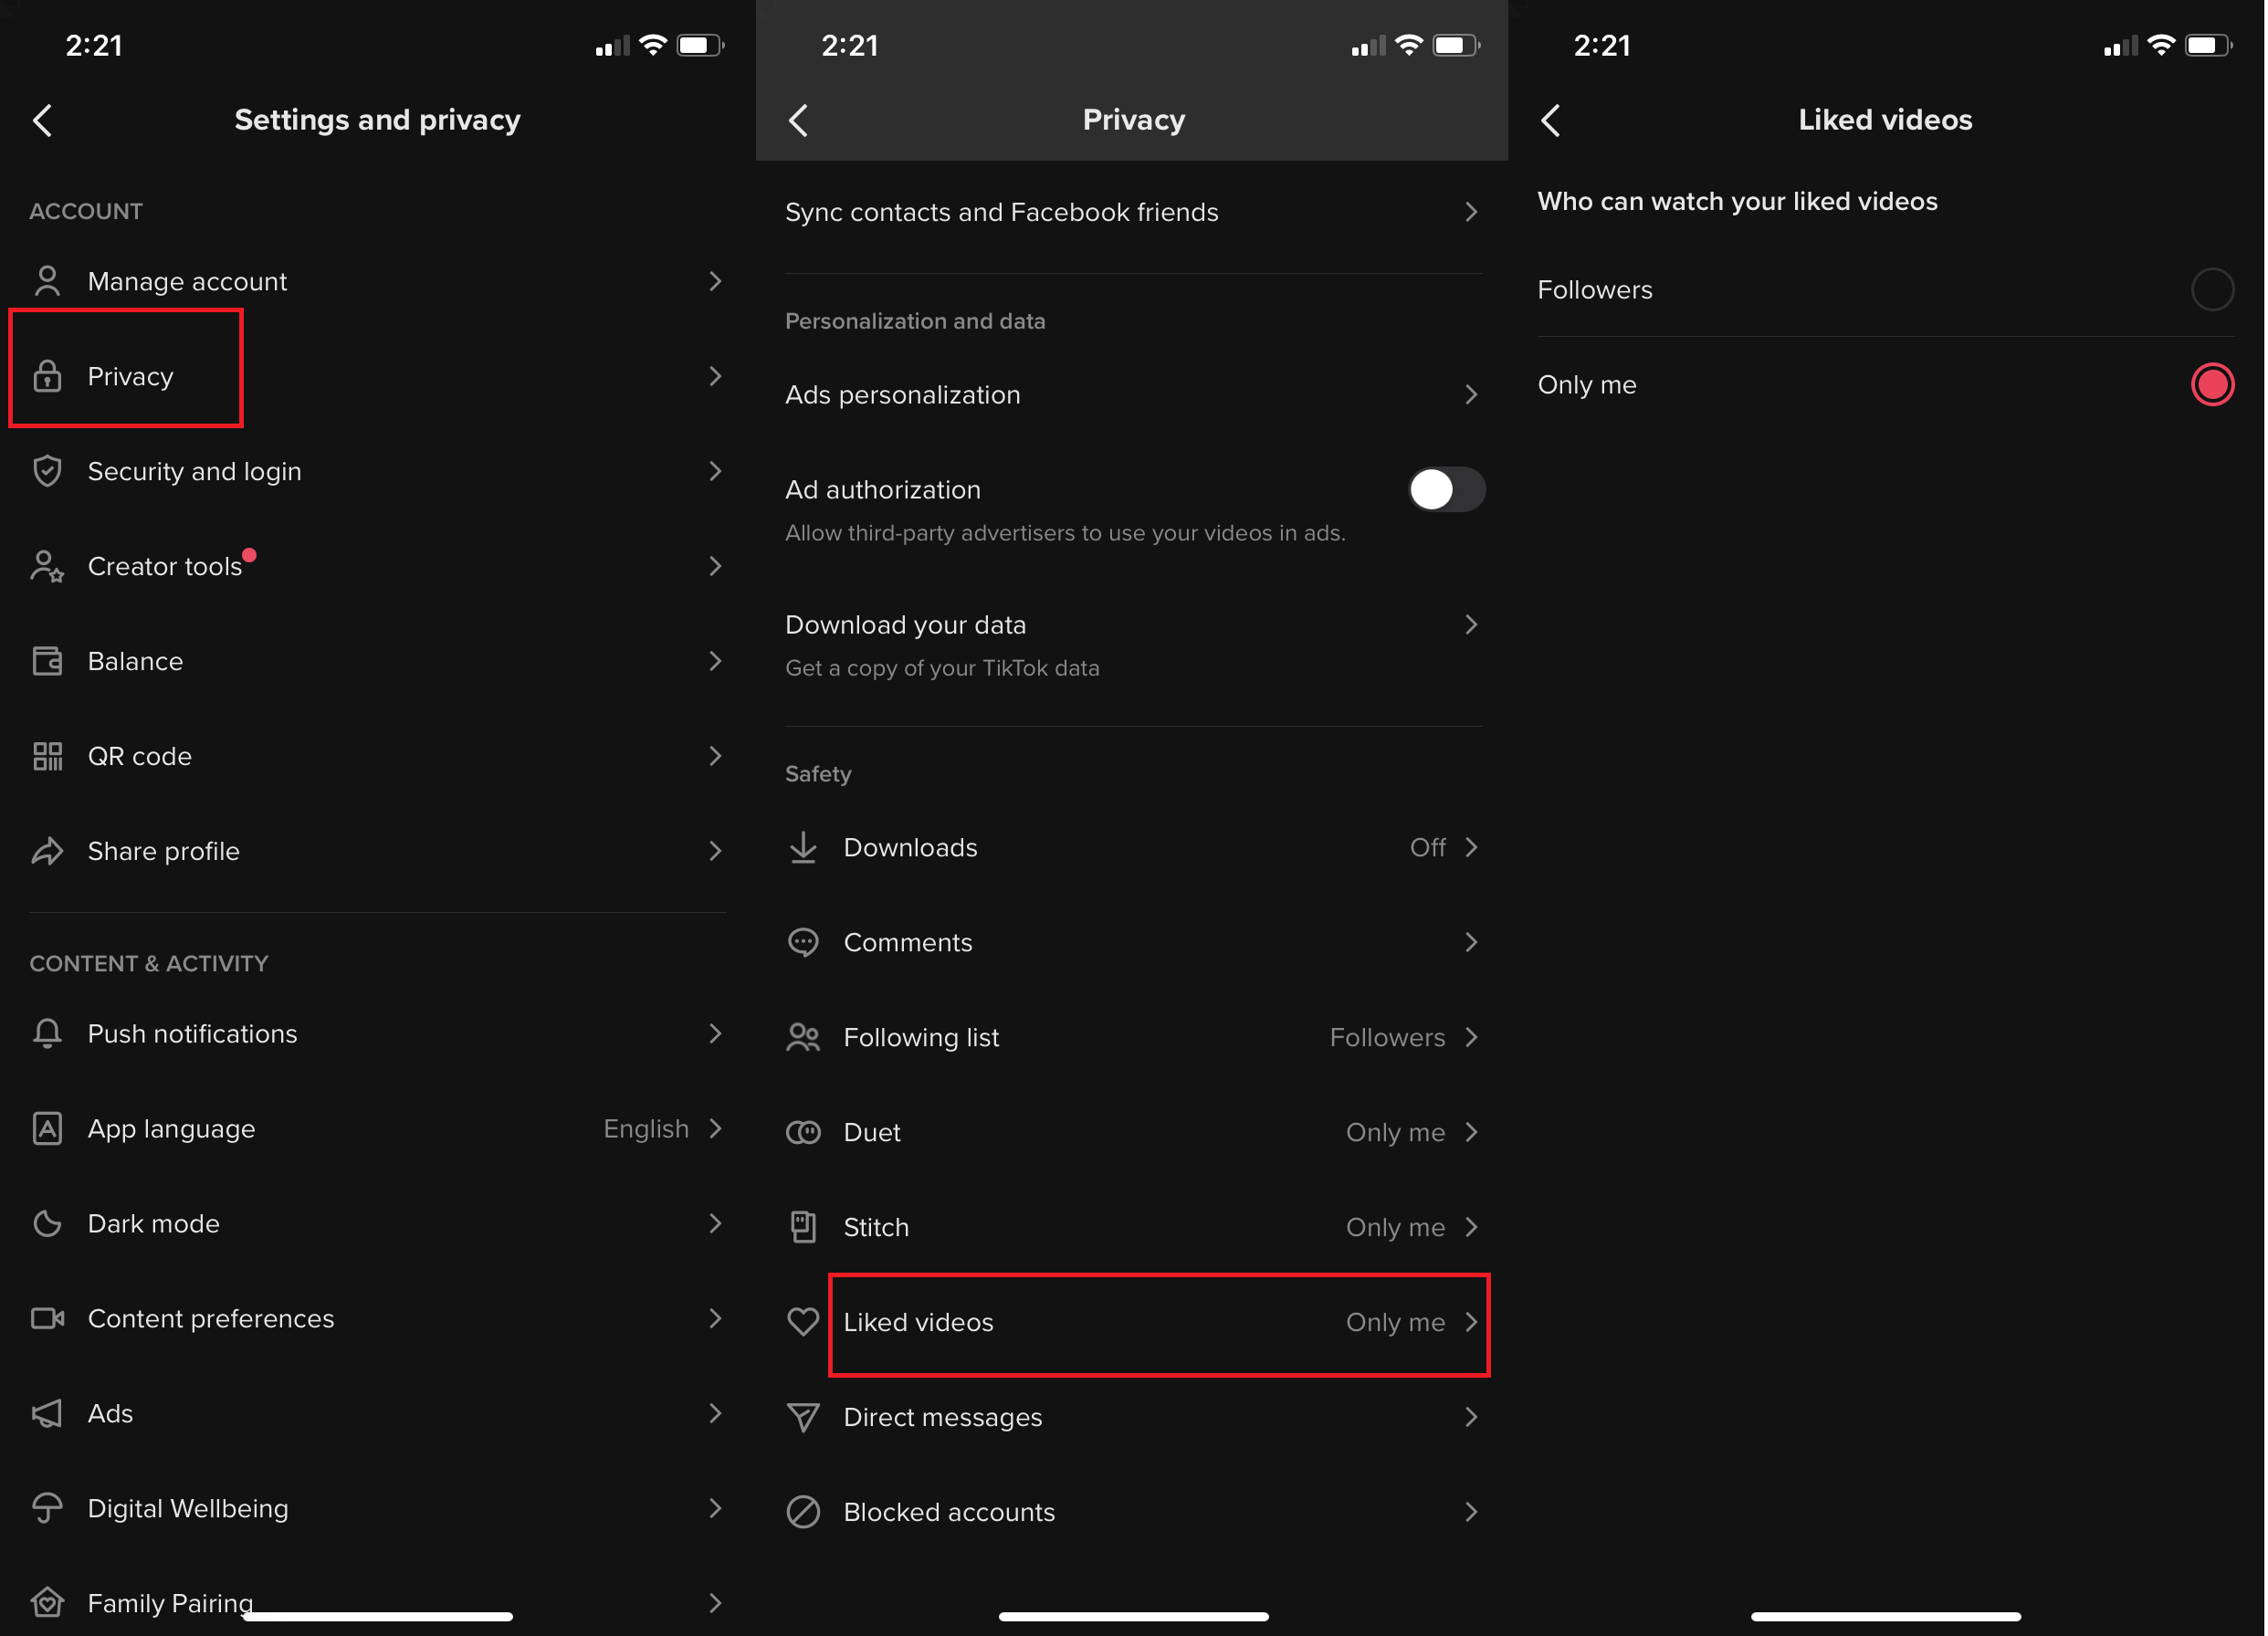Open Security and login settings
Image resolution: width=2268 pixels, height=1636 pixels.
(377, 470)
